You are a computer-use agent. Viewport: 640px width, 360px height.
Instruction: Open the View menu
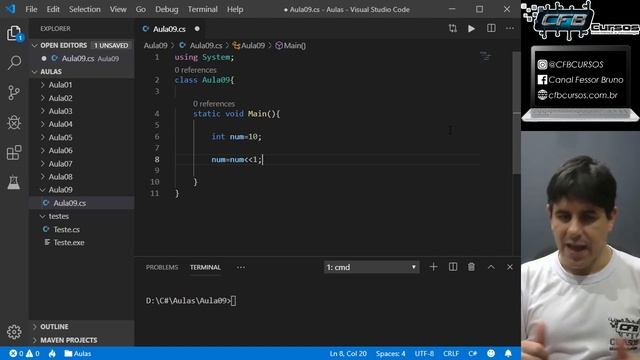pos(118,9)
